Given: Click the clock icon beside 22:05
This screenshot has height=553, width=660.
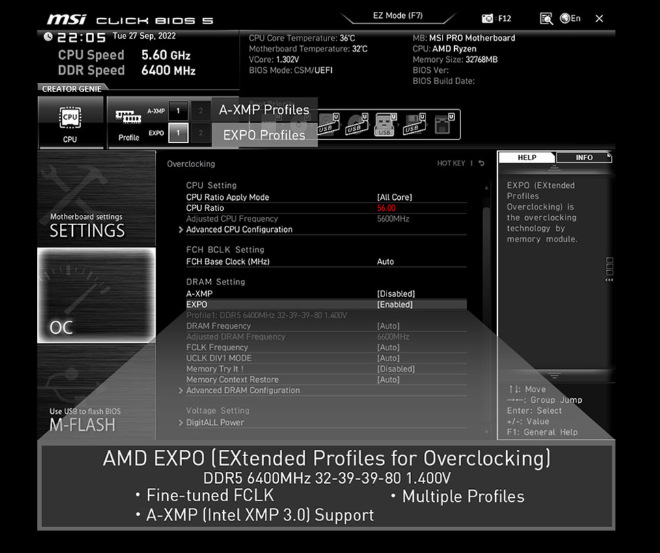Looking at the screenshot, I should pos(48,37).
